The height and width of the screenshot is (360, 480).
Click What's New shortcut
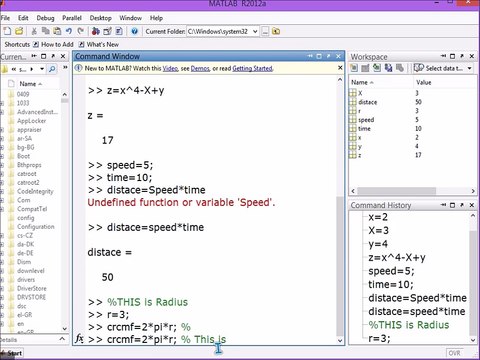tap(99, 44)
